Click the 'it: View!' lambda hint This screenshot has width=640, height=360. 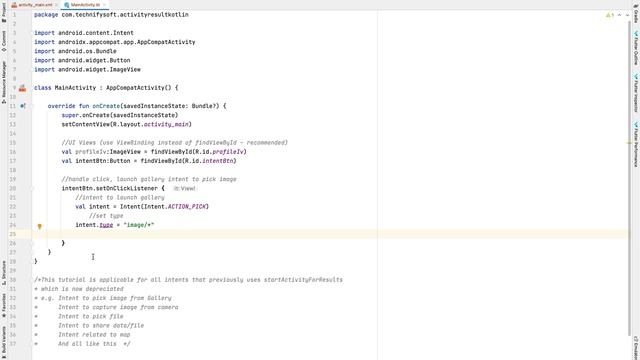pos(184,189)
